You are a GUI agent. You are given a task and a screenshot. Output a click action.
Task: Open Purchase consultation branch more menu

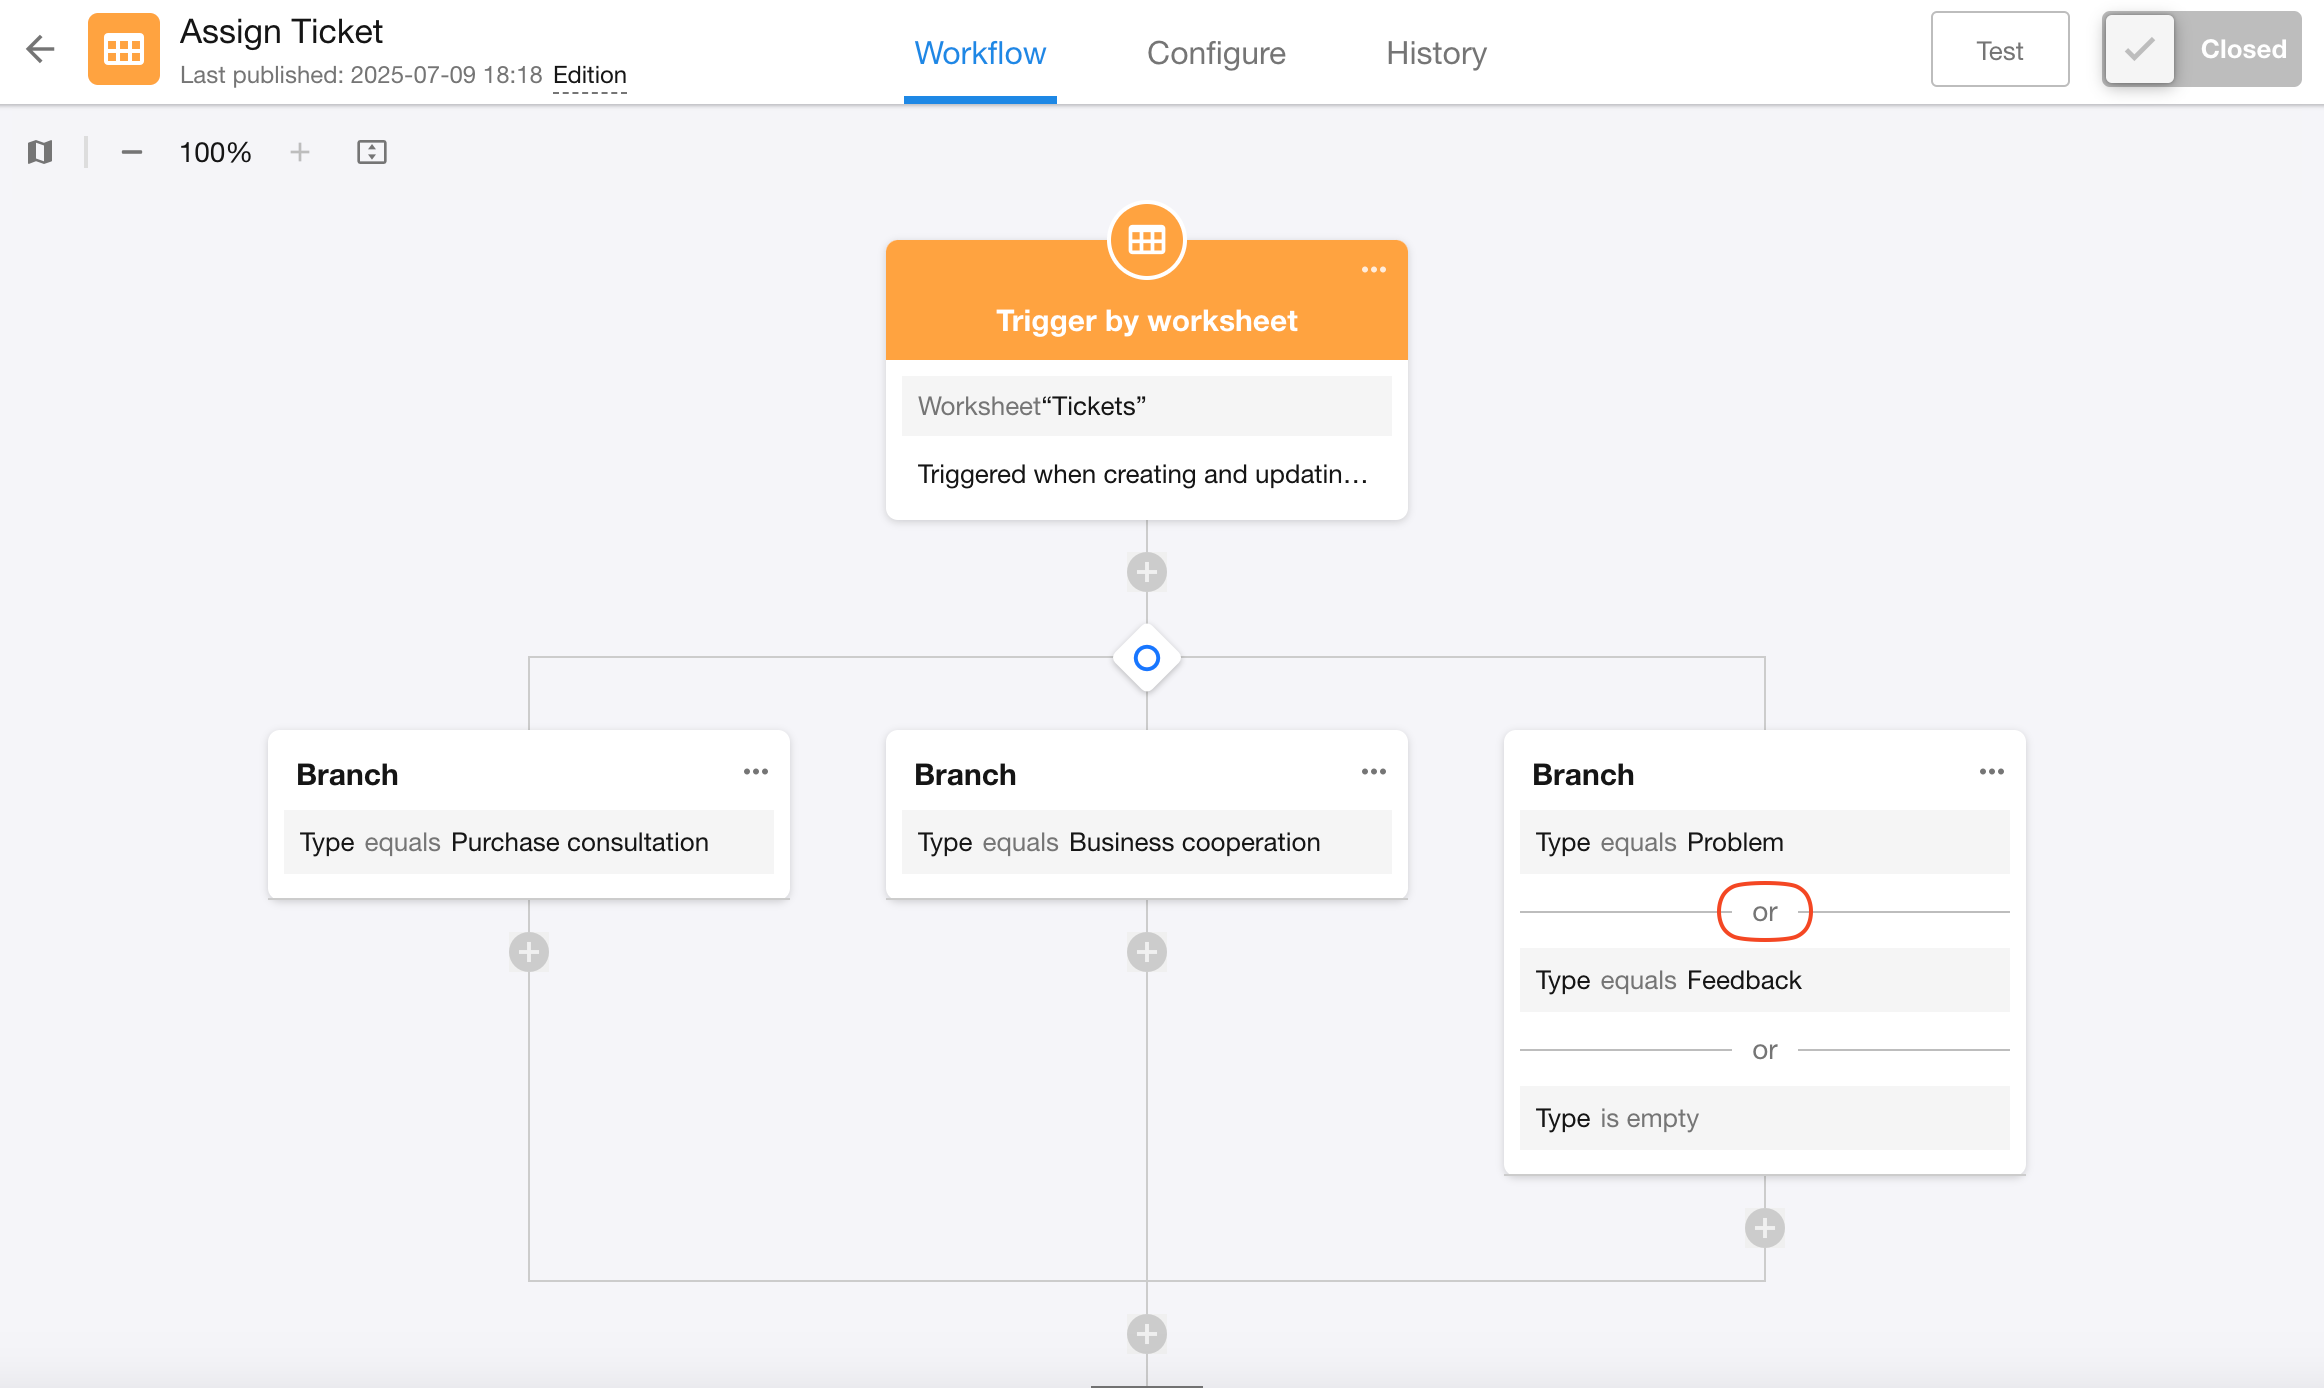(x=756, y=772)
